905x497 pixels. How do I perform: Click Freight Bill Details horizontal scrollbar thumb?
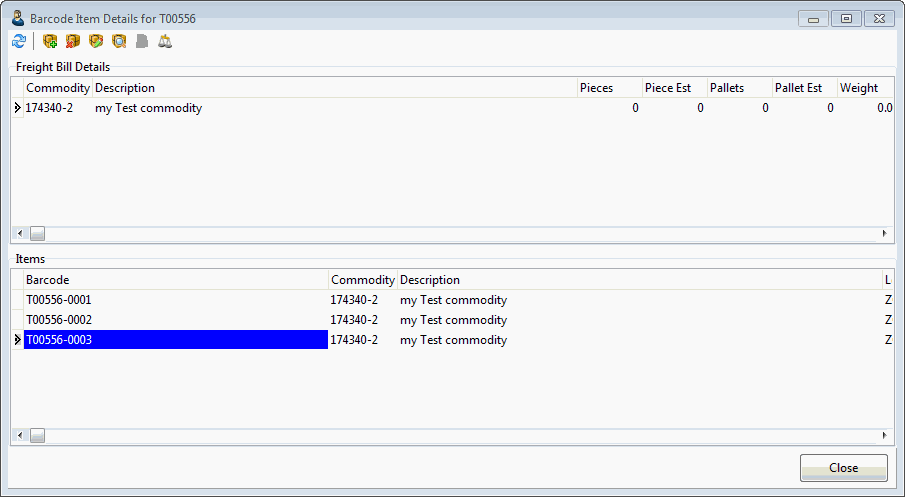[38, 234]
